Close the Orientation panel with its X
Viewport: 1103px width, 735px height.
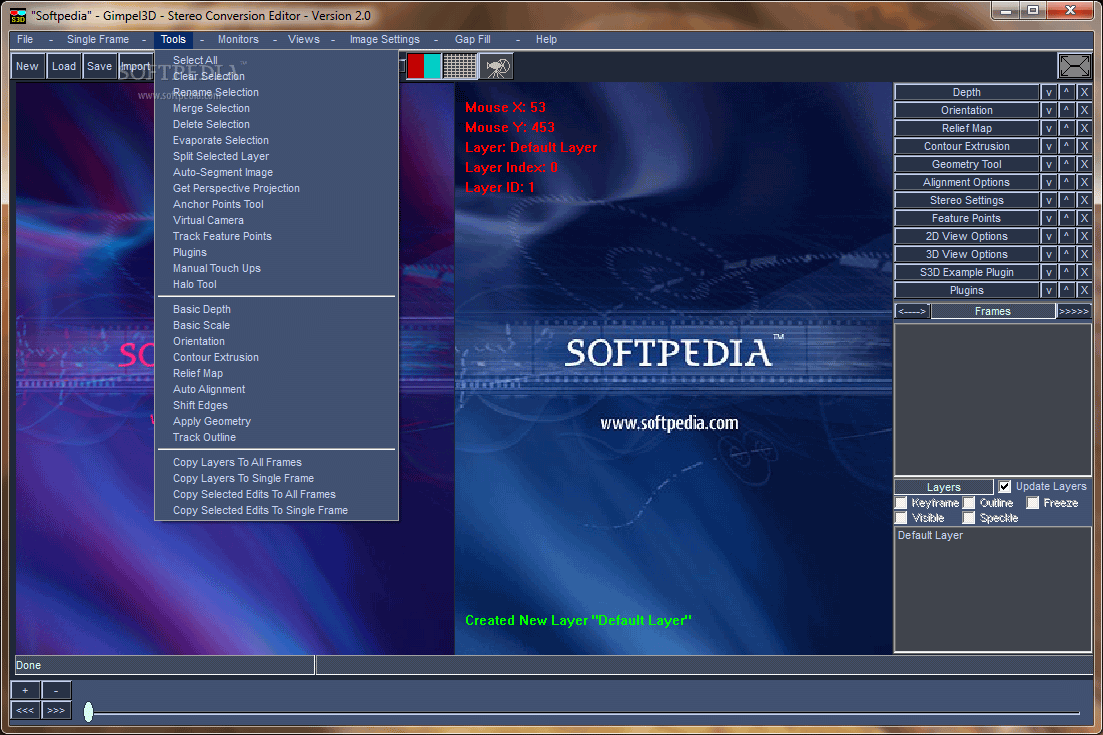click(1084, 110)
